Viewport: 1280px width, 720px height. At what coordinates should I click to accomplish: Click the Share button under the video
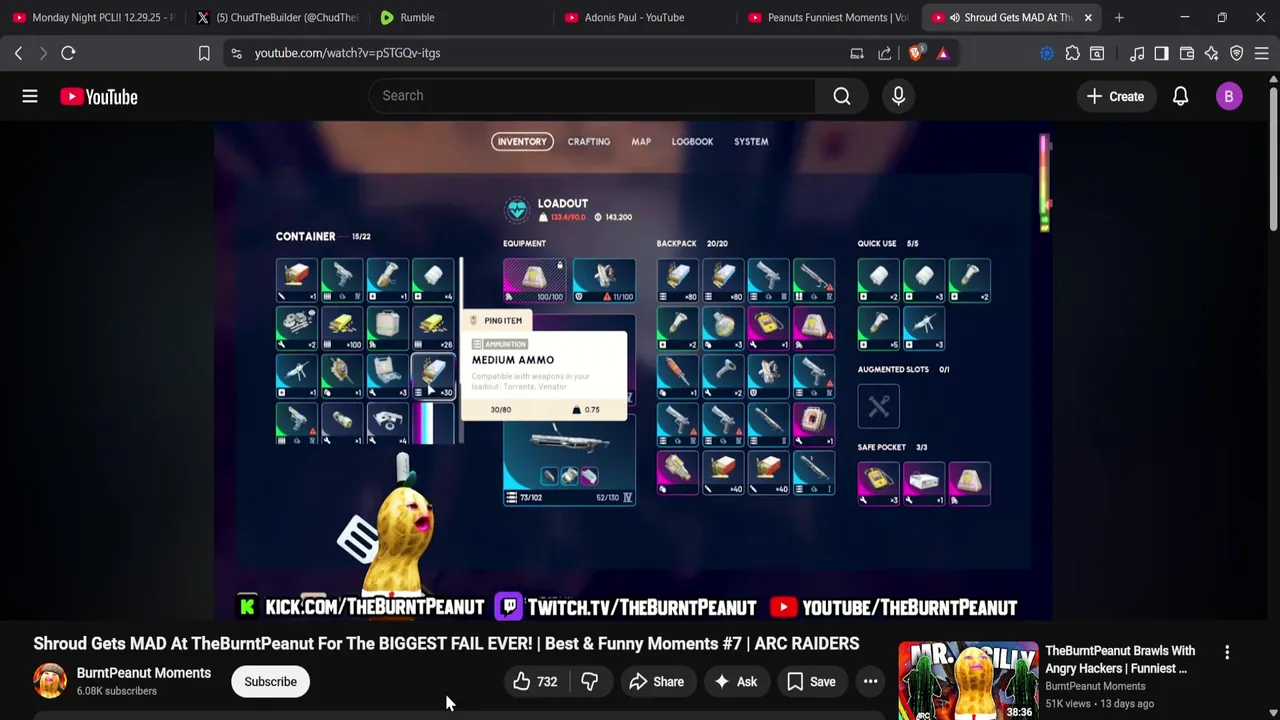pyautogui.click(x=656, y=682)
